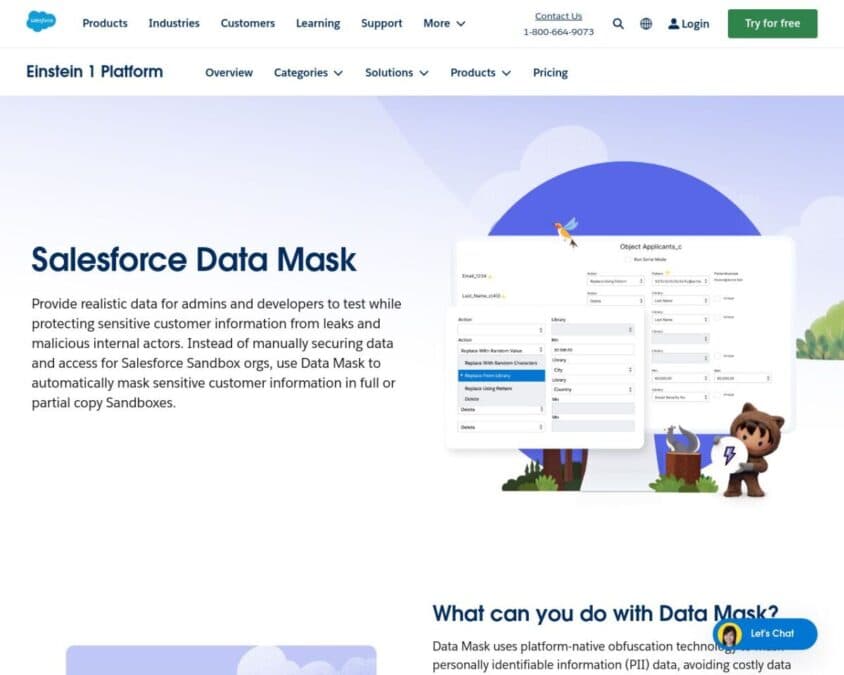Expand the Categories dropdown

(308, 73)
